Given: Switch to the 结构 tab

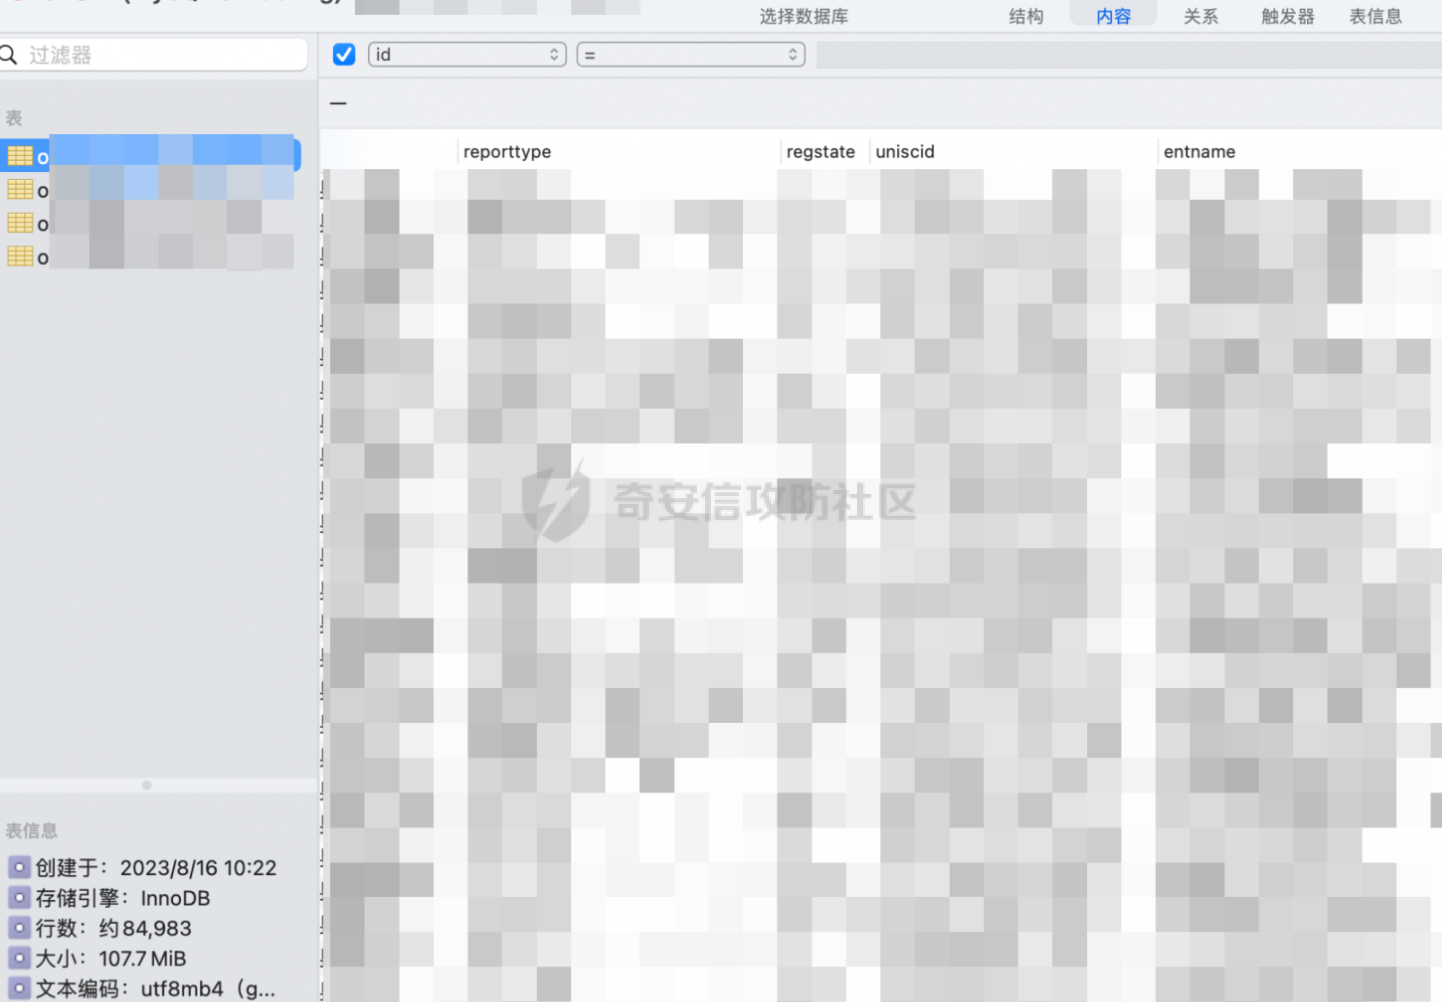Looking at the screenshot, I should point(1026,16).
